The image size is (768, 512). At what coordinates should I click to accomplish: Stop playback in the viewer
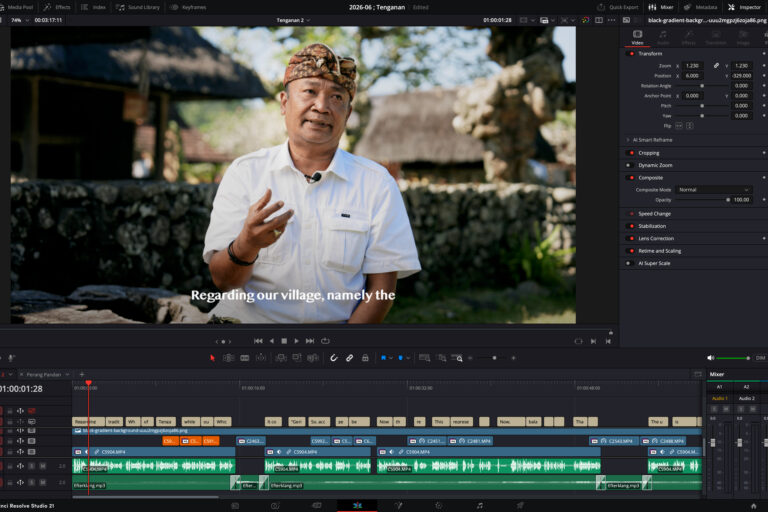click(x=284, y=341)
